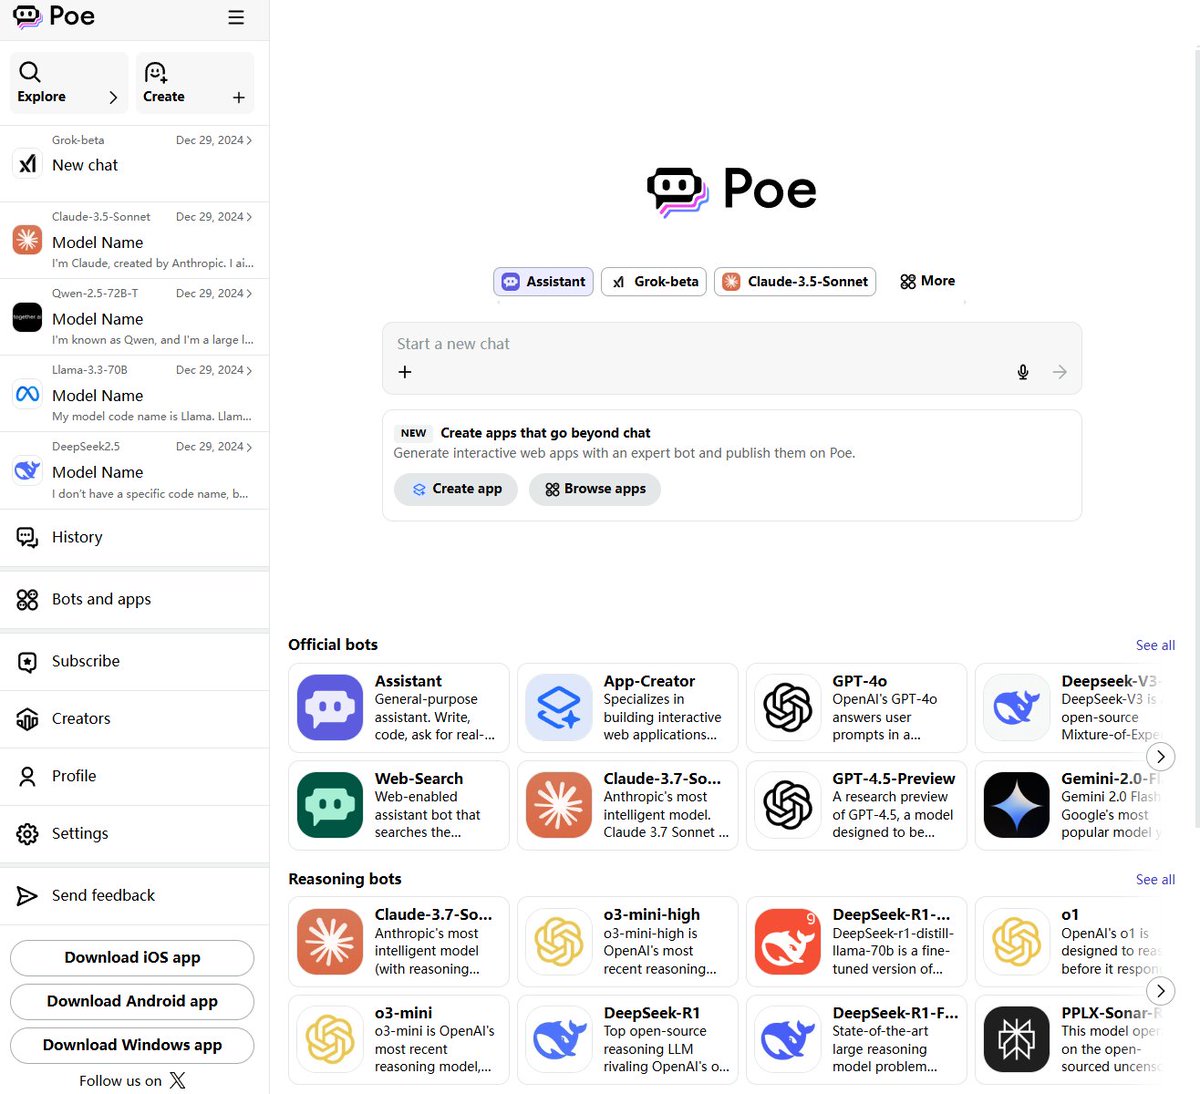Click Download Android app button

132,1001
